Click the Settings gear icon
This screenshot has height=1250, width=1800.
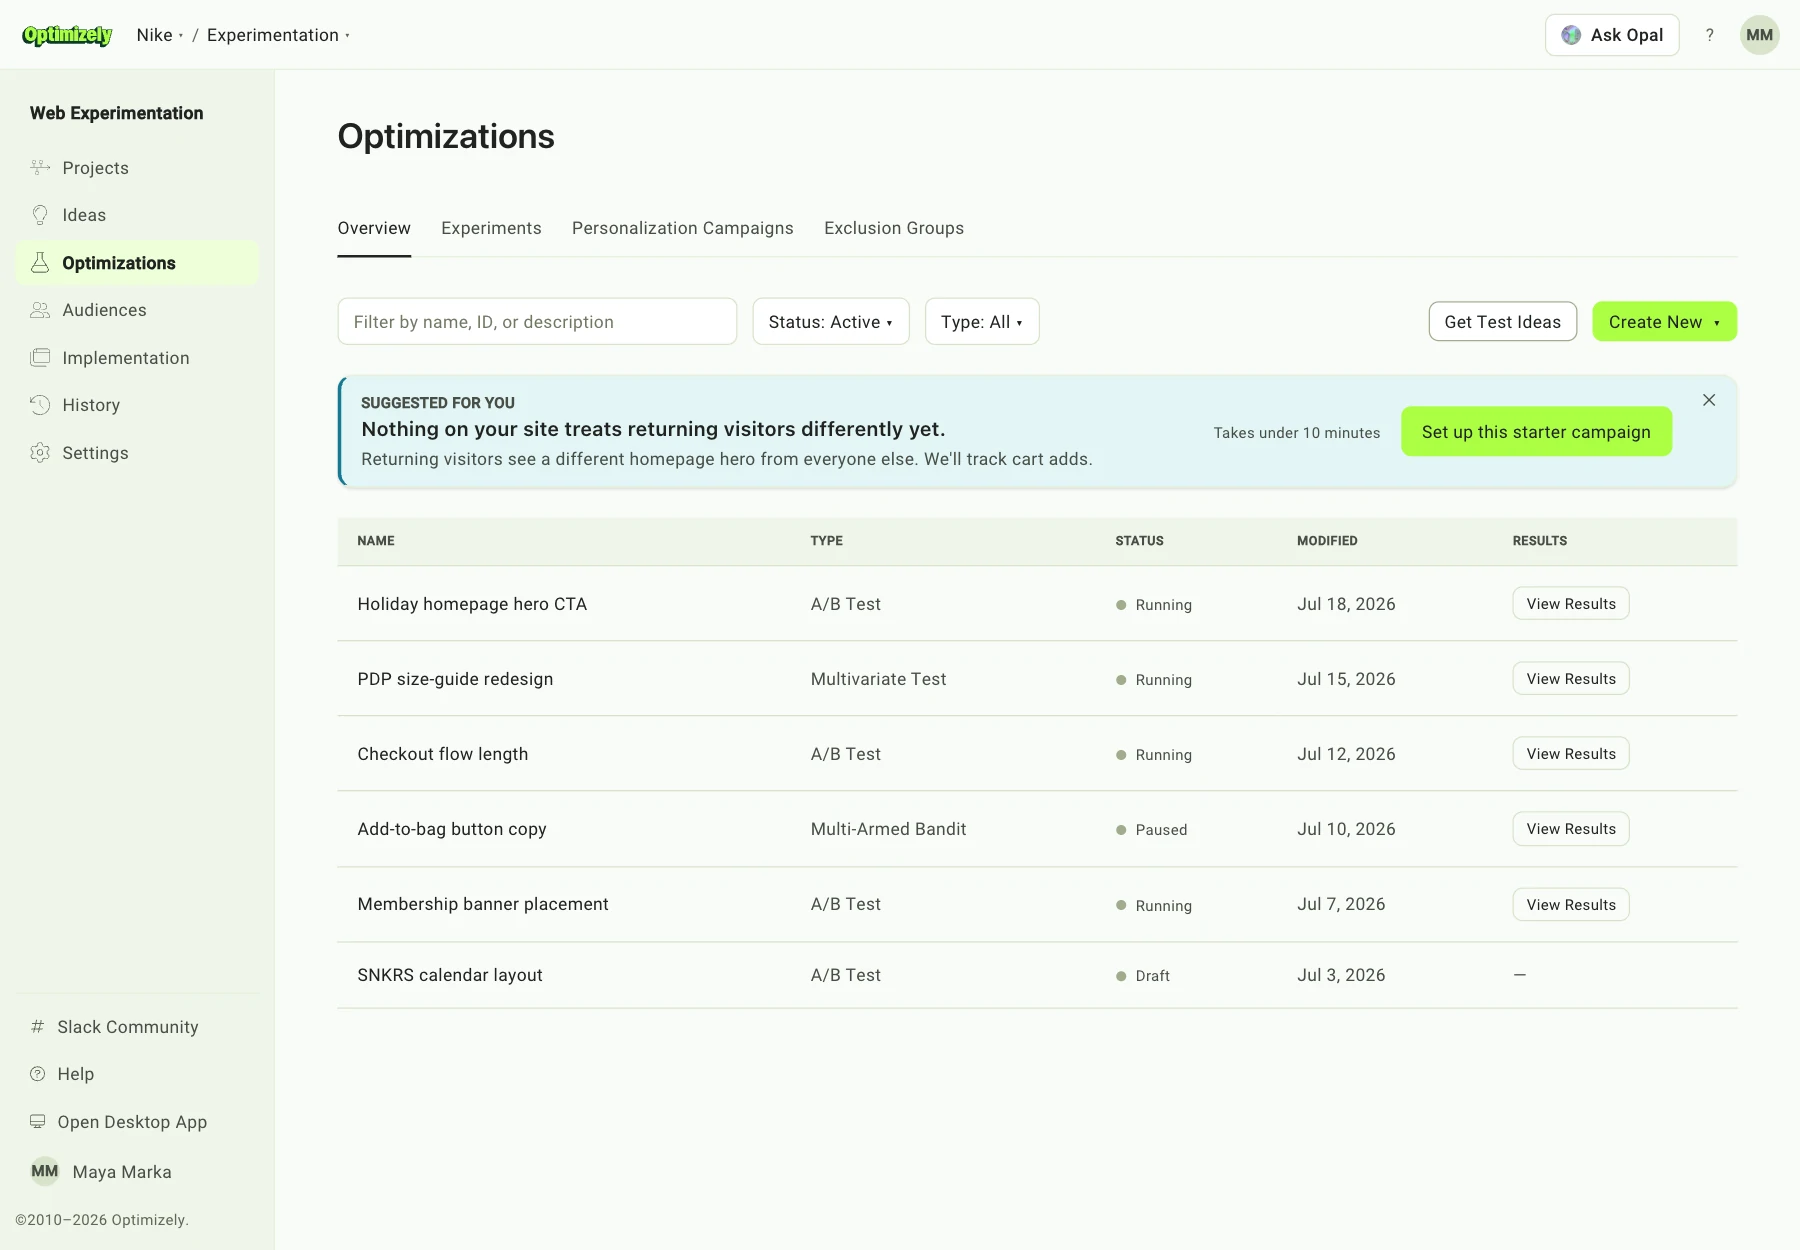(40, 453)
